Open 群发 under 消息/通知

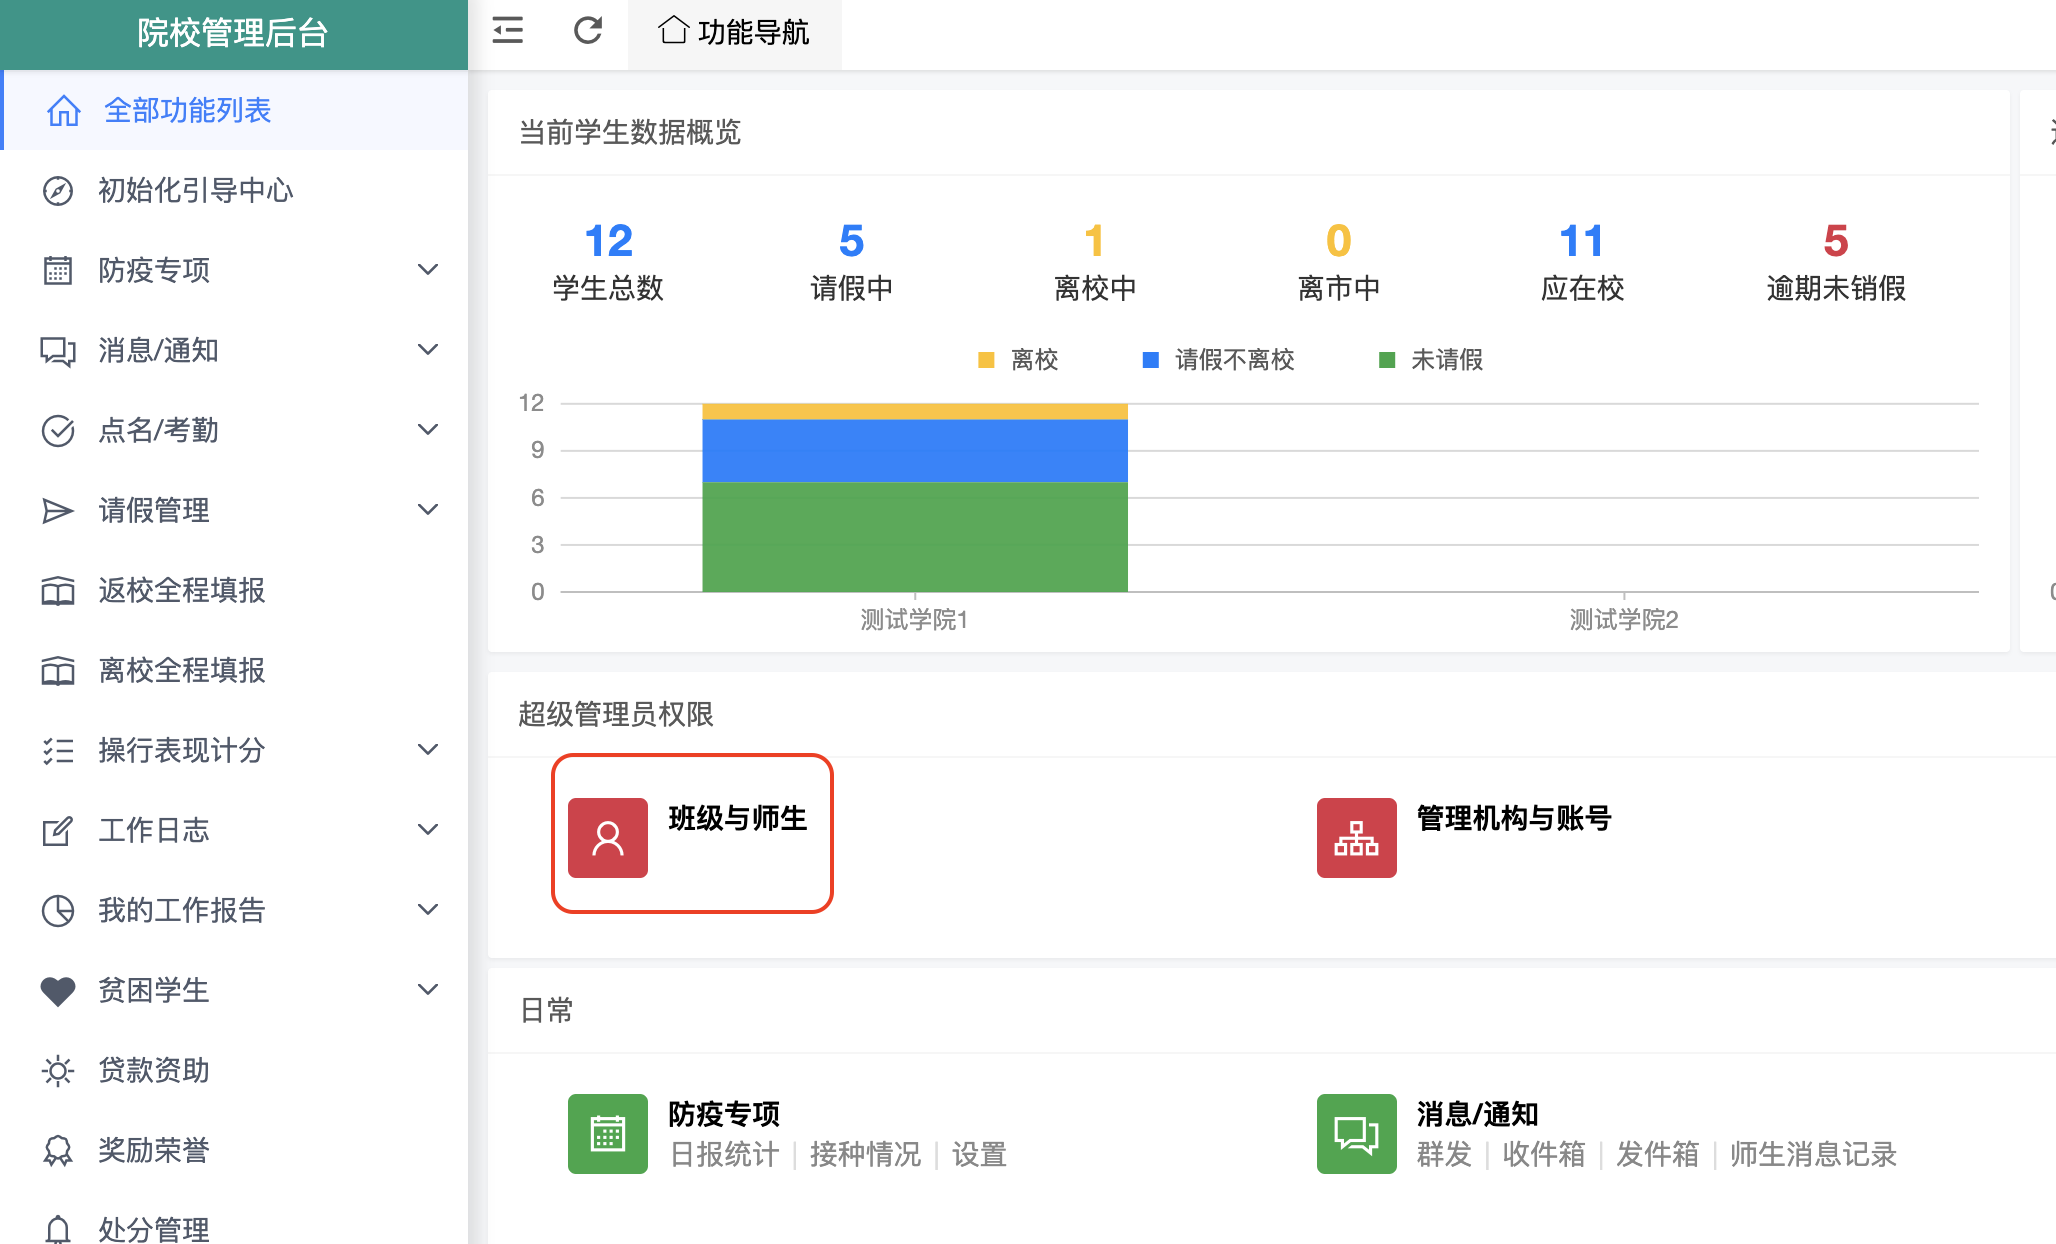tap(1444, 1155)
